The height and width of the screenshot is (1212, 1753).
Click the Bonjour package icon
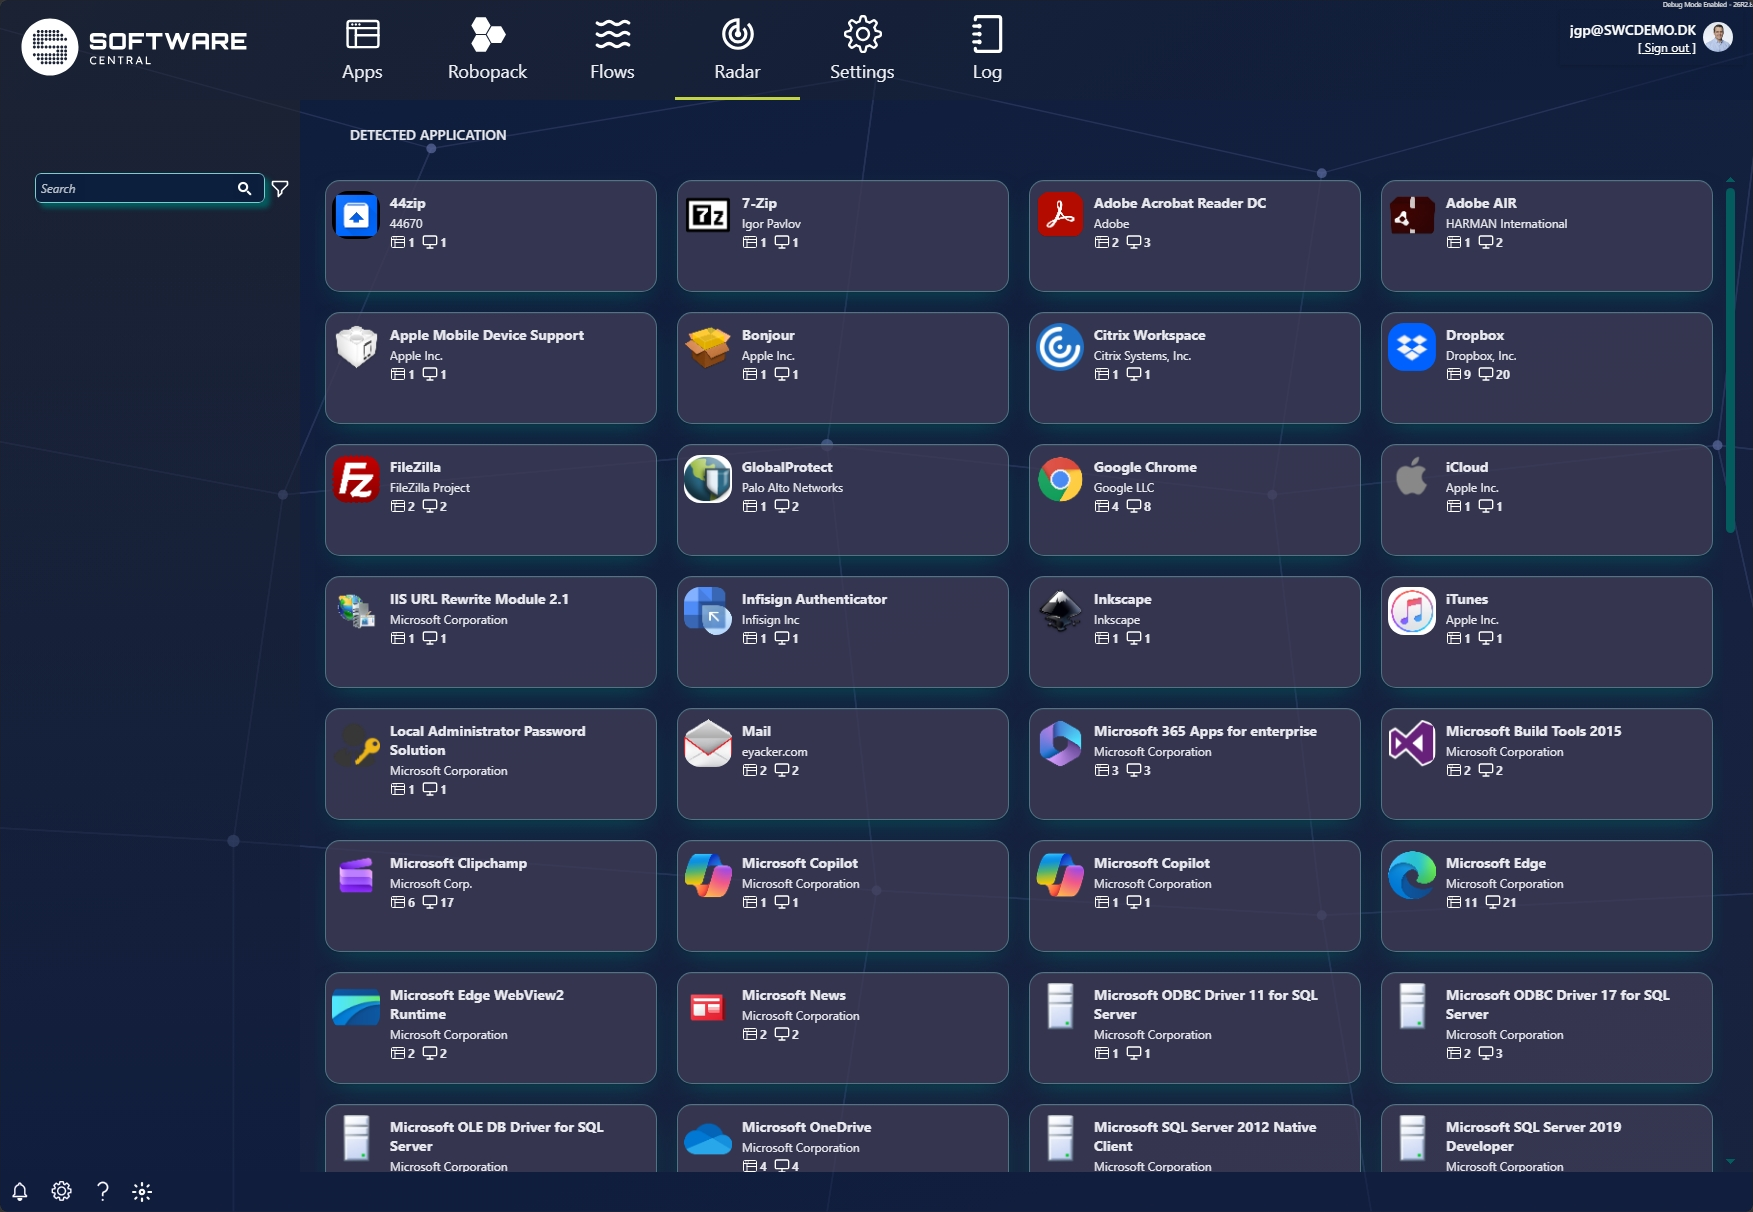(708, 347)
